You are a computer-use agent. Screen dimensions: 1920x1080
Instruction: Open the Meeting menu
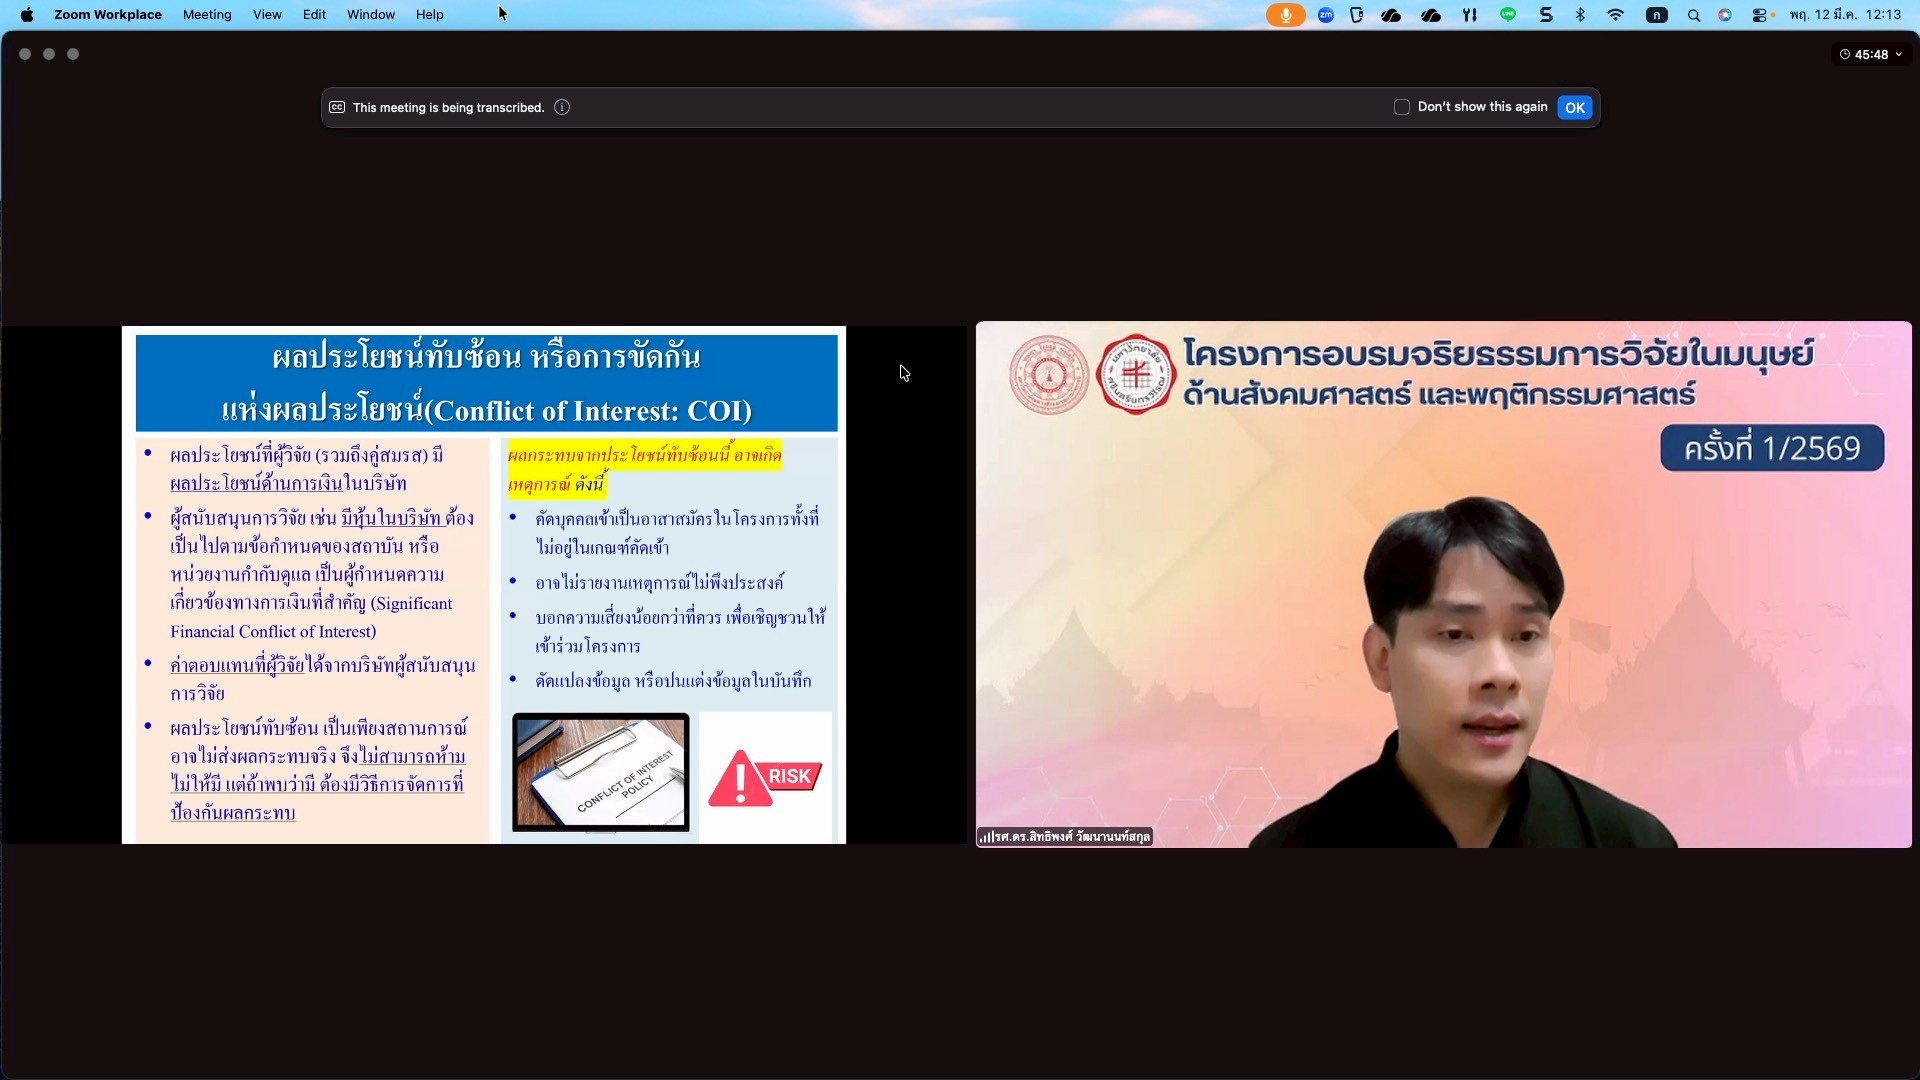[207, 15]
